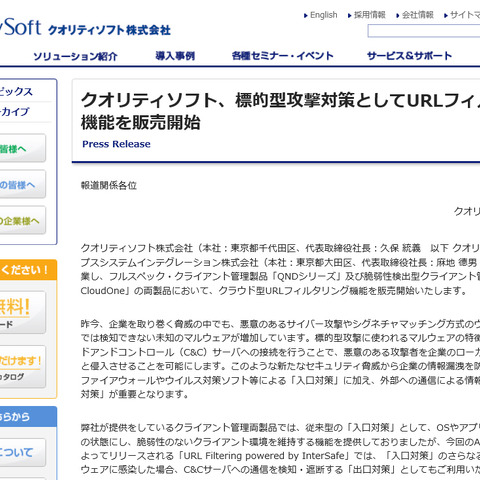Click the Press Release label
Viewport: 480px width, 480px height.
(x=116, y=144)
